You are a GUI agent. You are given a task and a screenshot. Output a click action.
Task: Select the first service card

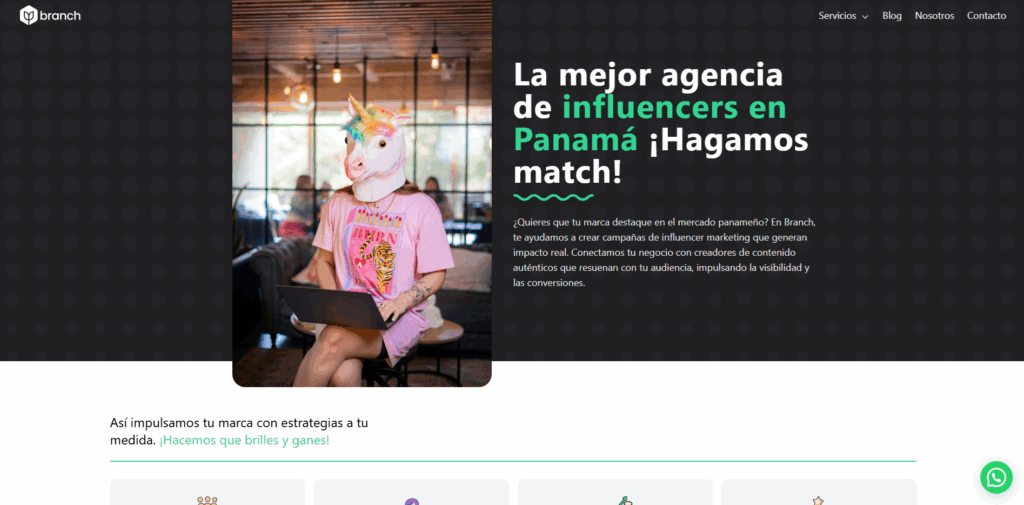point(207,492)
